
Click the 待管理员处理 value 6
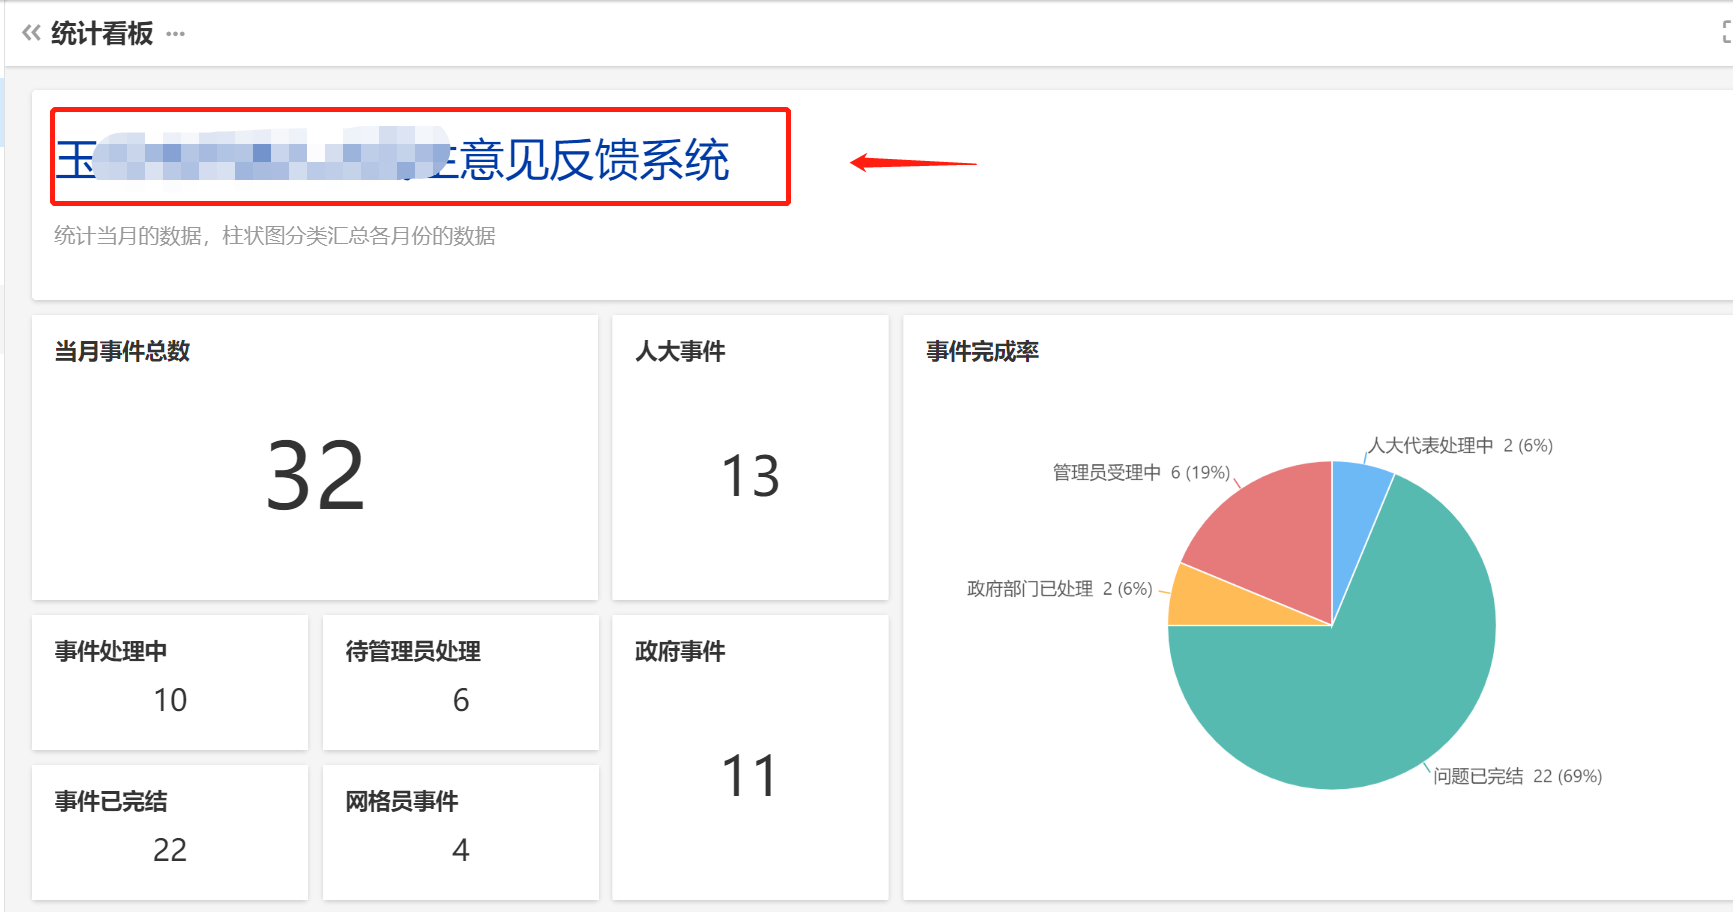(x=461, y=700)
